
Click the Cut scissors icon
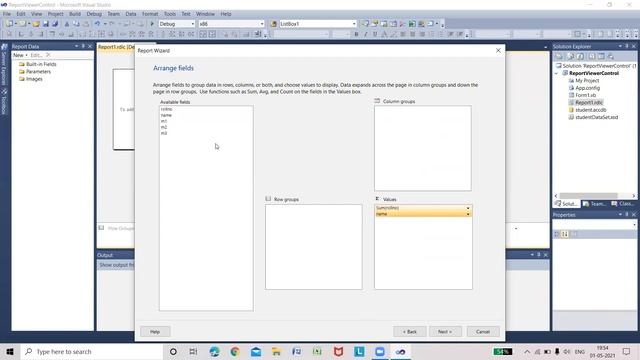(x=67, y=24)
